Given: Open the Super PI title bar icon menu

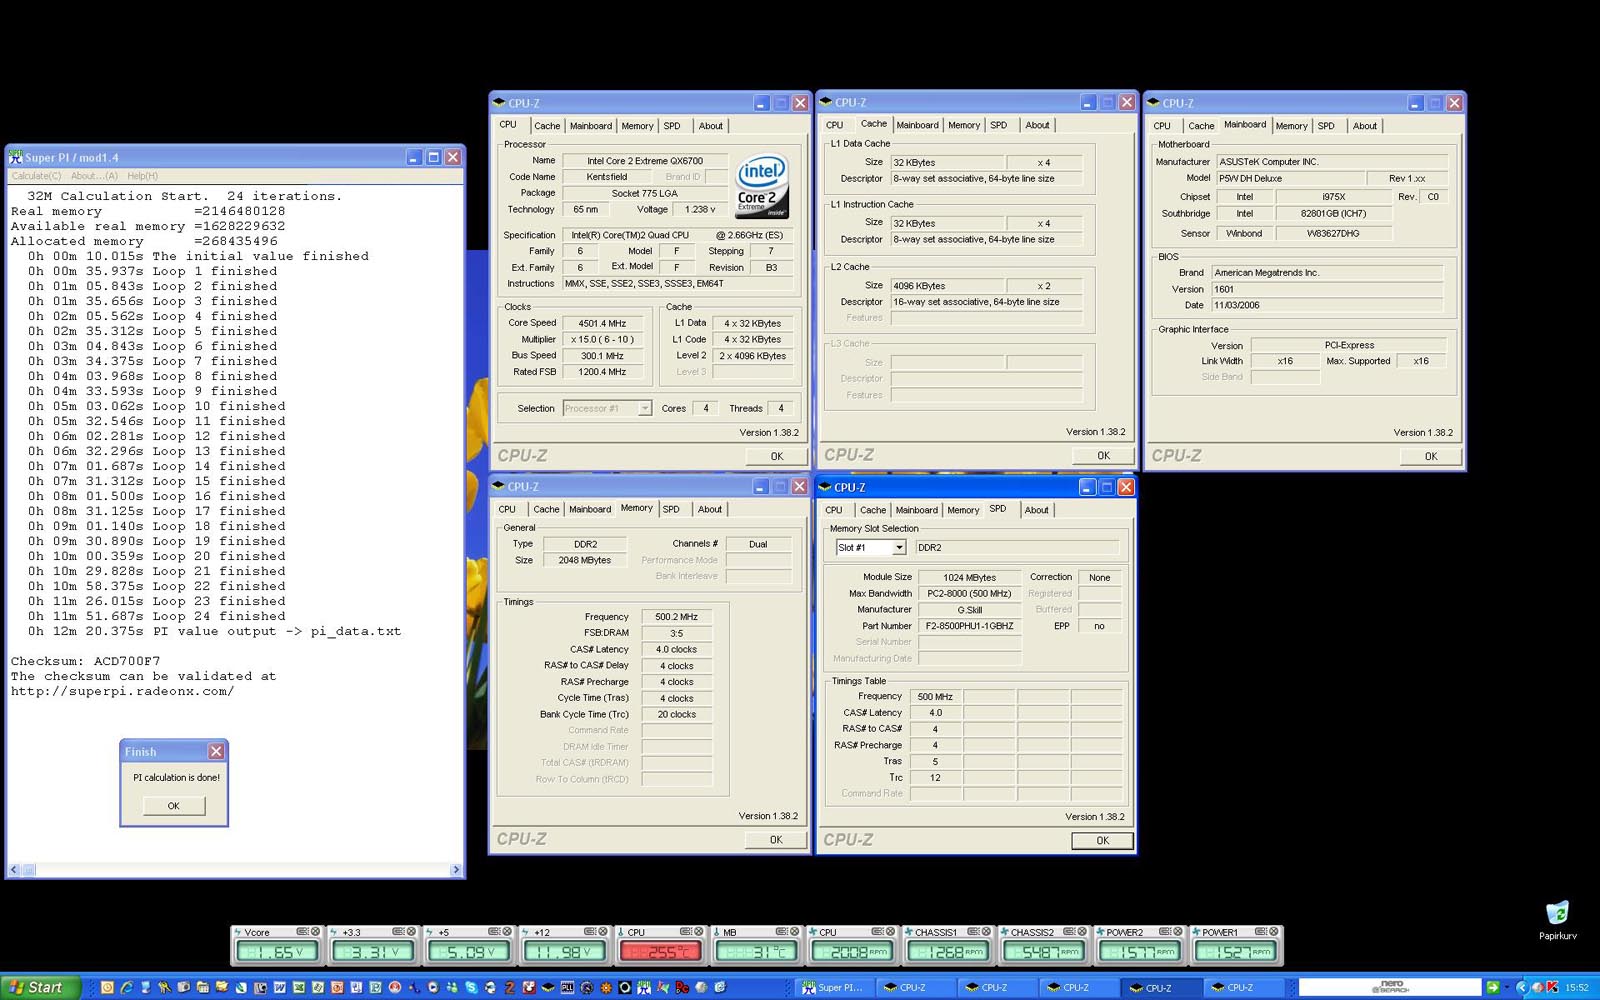Looking at the screenshot, I should 15,157.
